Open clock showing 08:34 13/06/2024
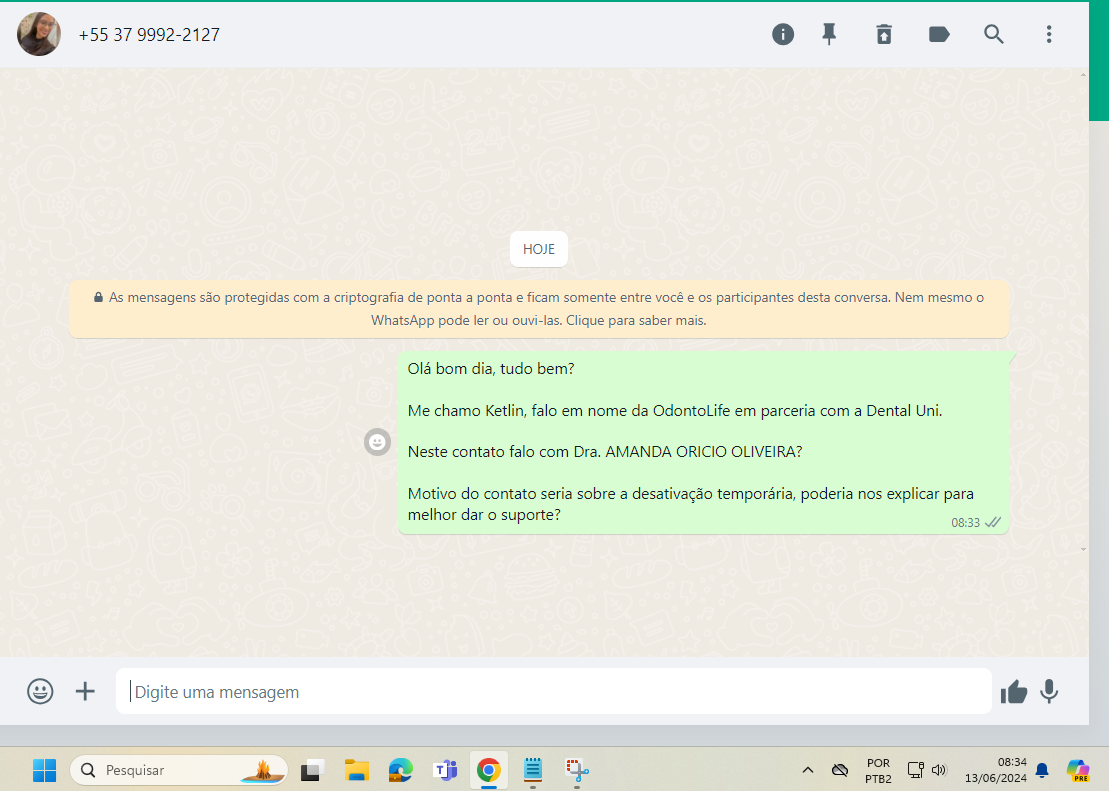The height and width of the screenshot is (791, 1109). pyautogui.click(x=995, y=770)
